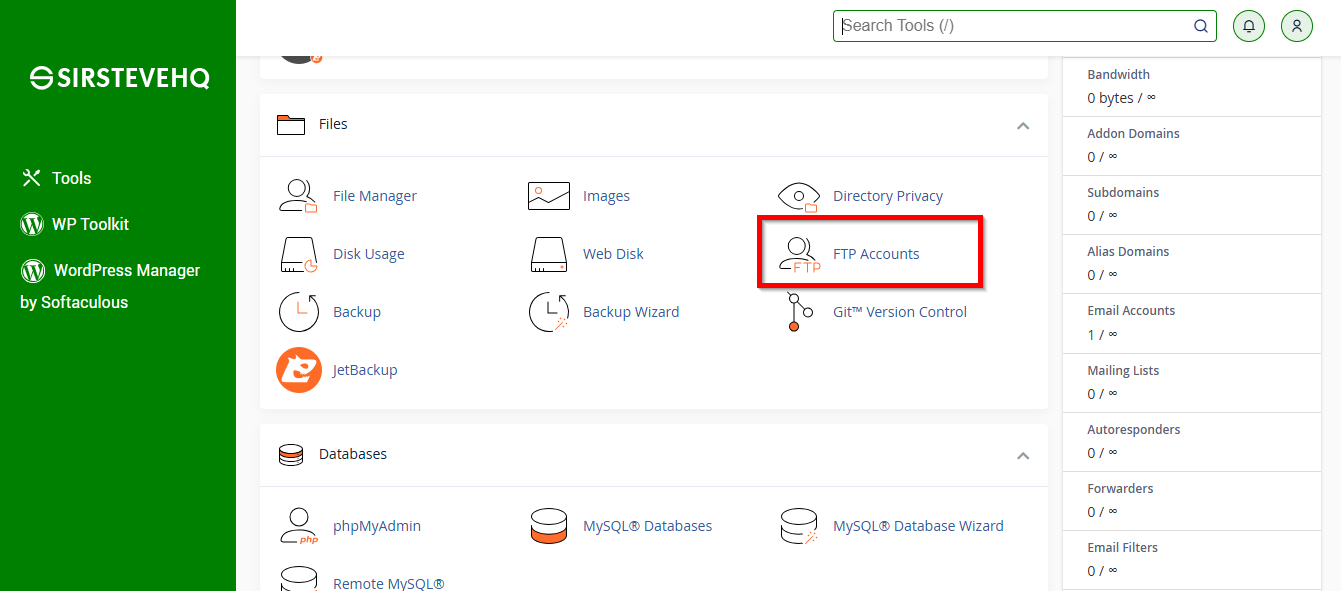Open the Backup link
This screenshot has width=1341, height=591.
(x=357, y=312)
